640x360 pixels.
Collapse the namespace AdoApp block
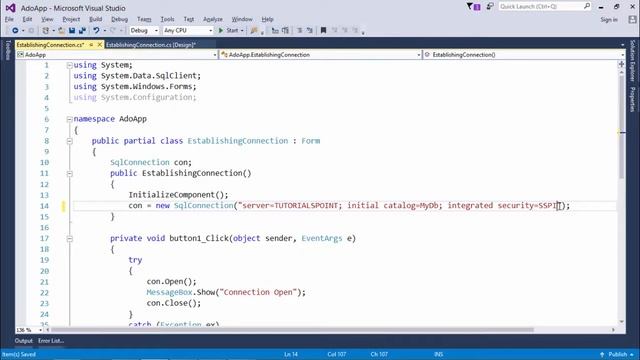(69, 119)
